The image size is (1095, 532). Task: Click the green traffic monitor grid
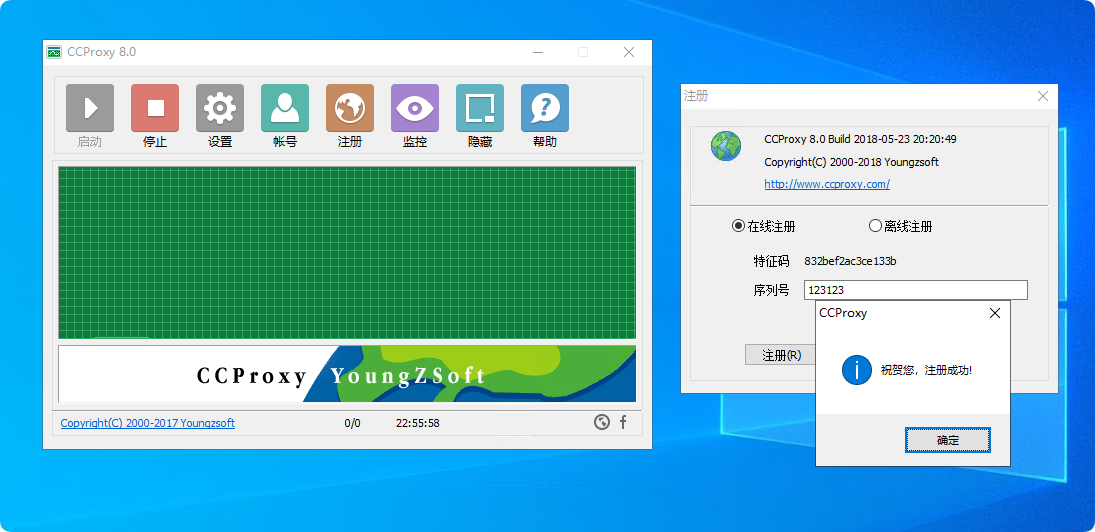347,253
